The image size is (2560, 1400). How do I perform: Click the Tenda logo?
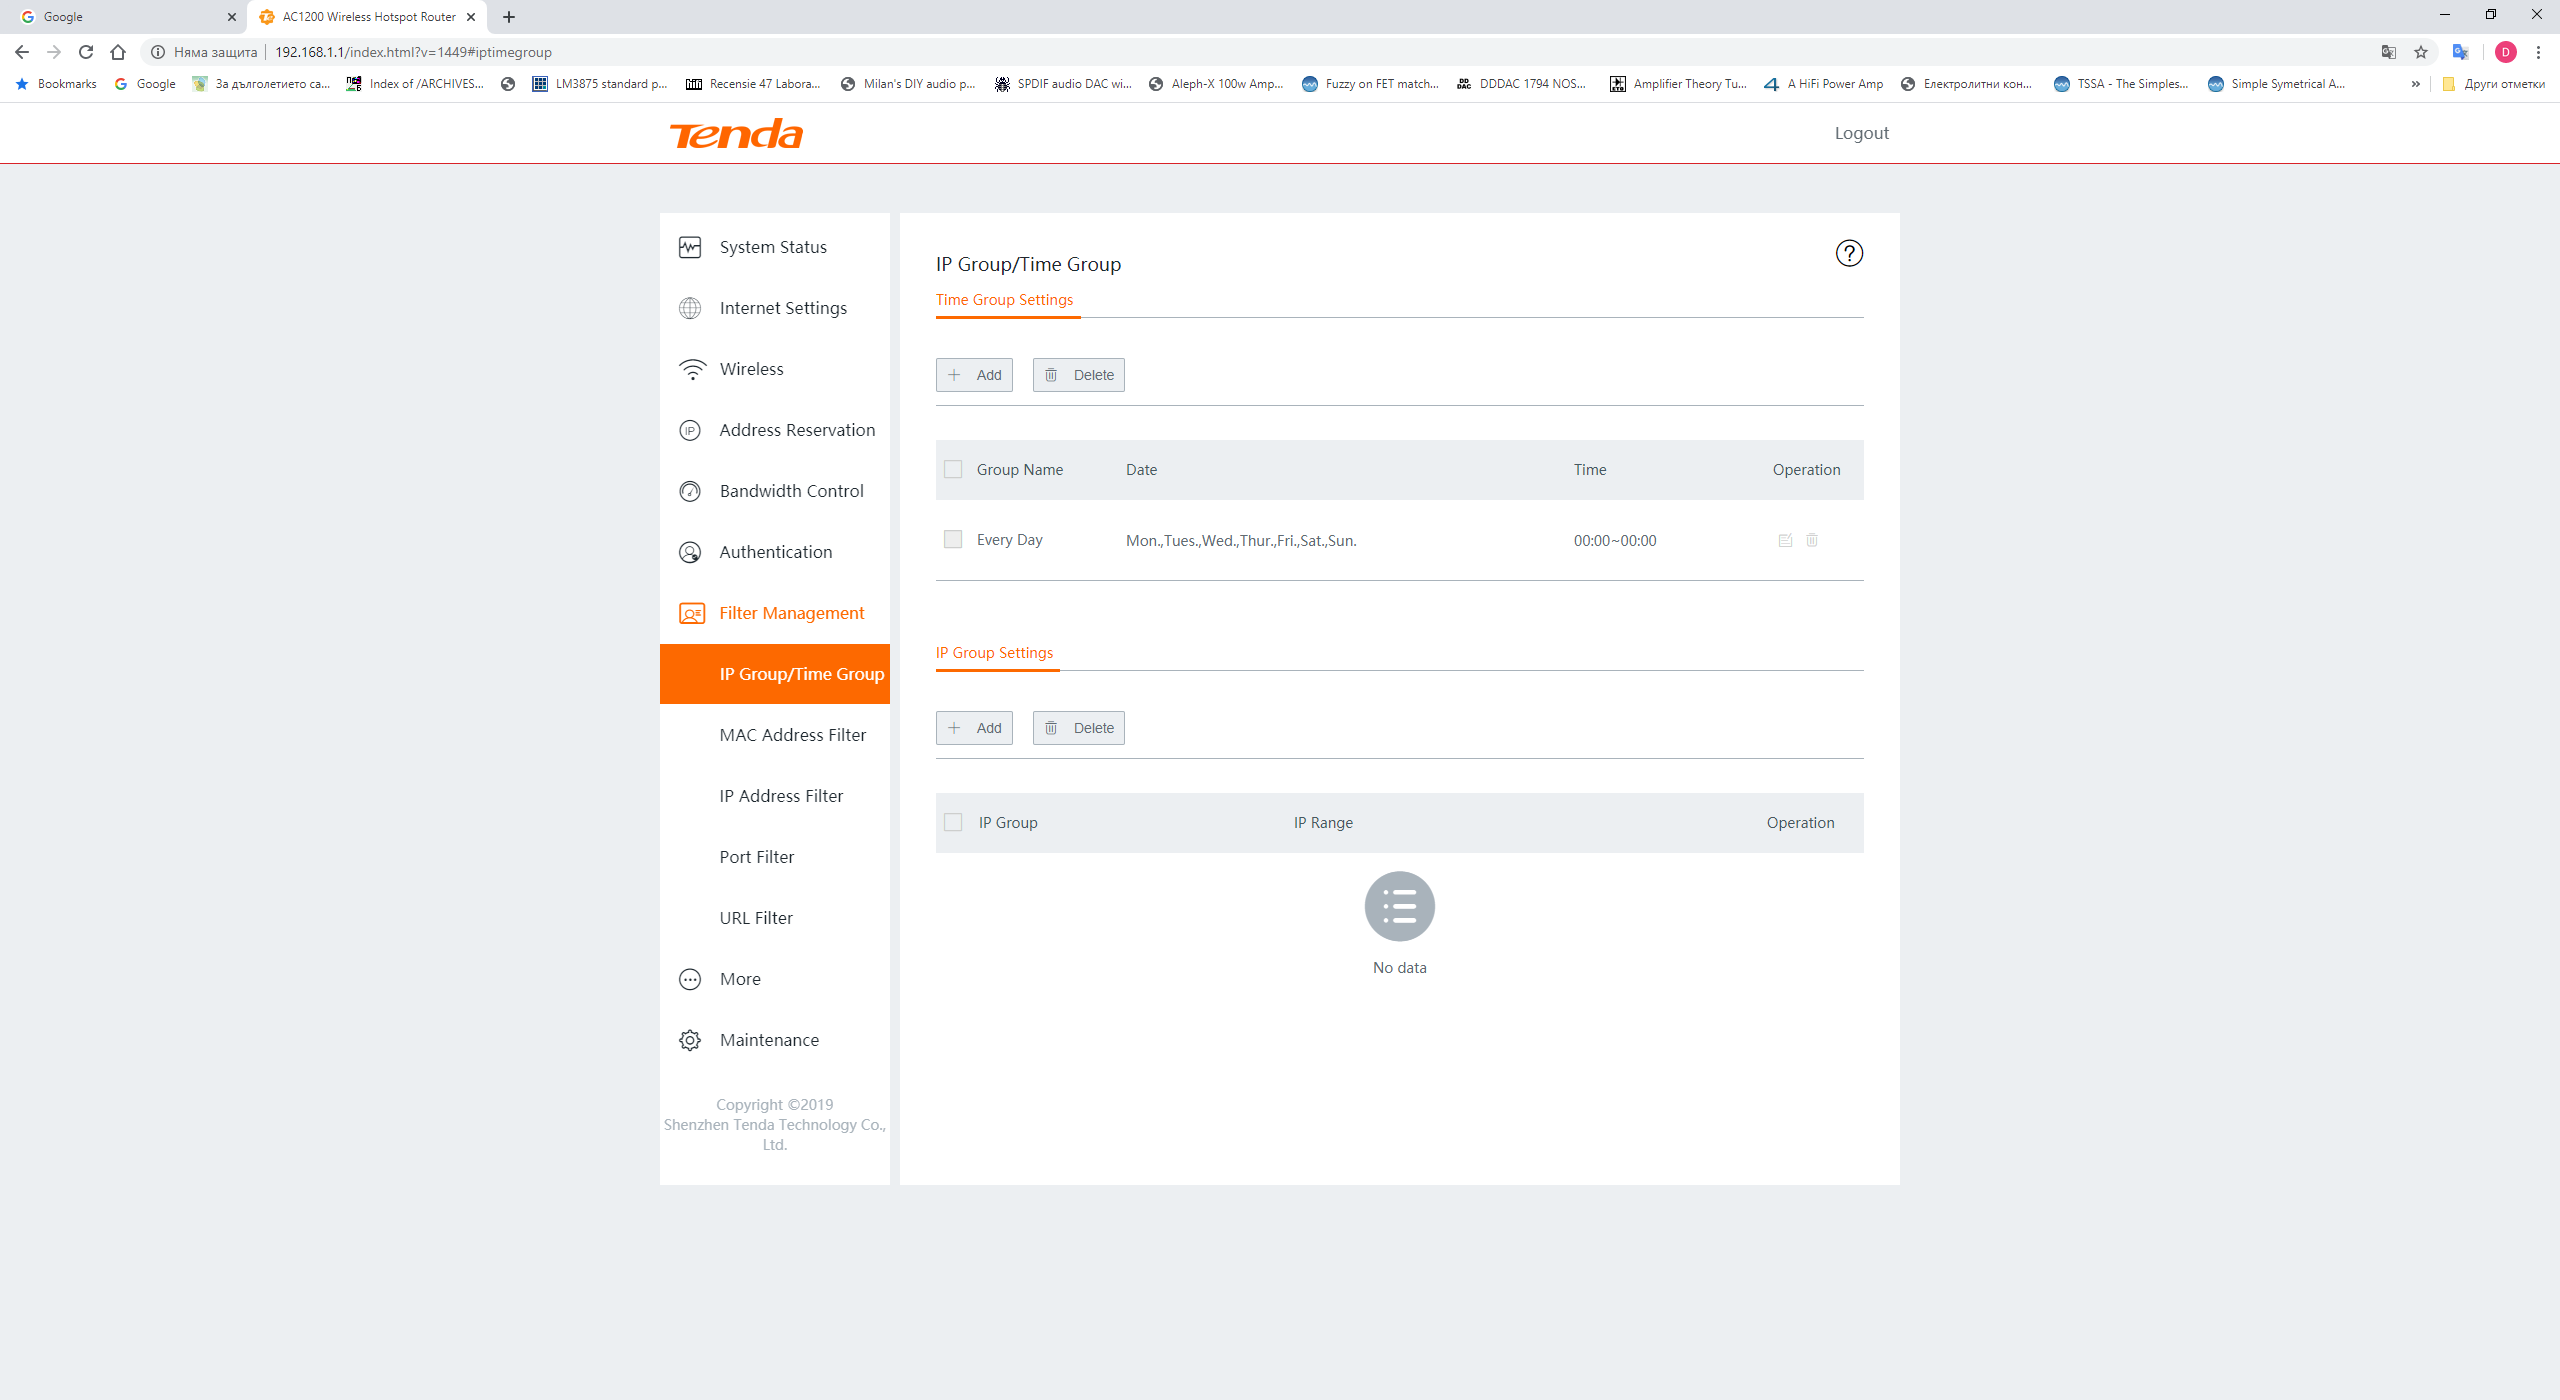click(x=736, y=133)
